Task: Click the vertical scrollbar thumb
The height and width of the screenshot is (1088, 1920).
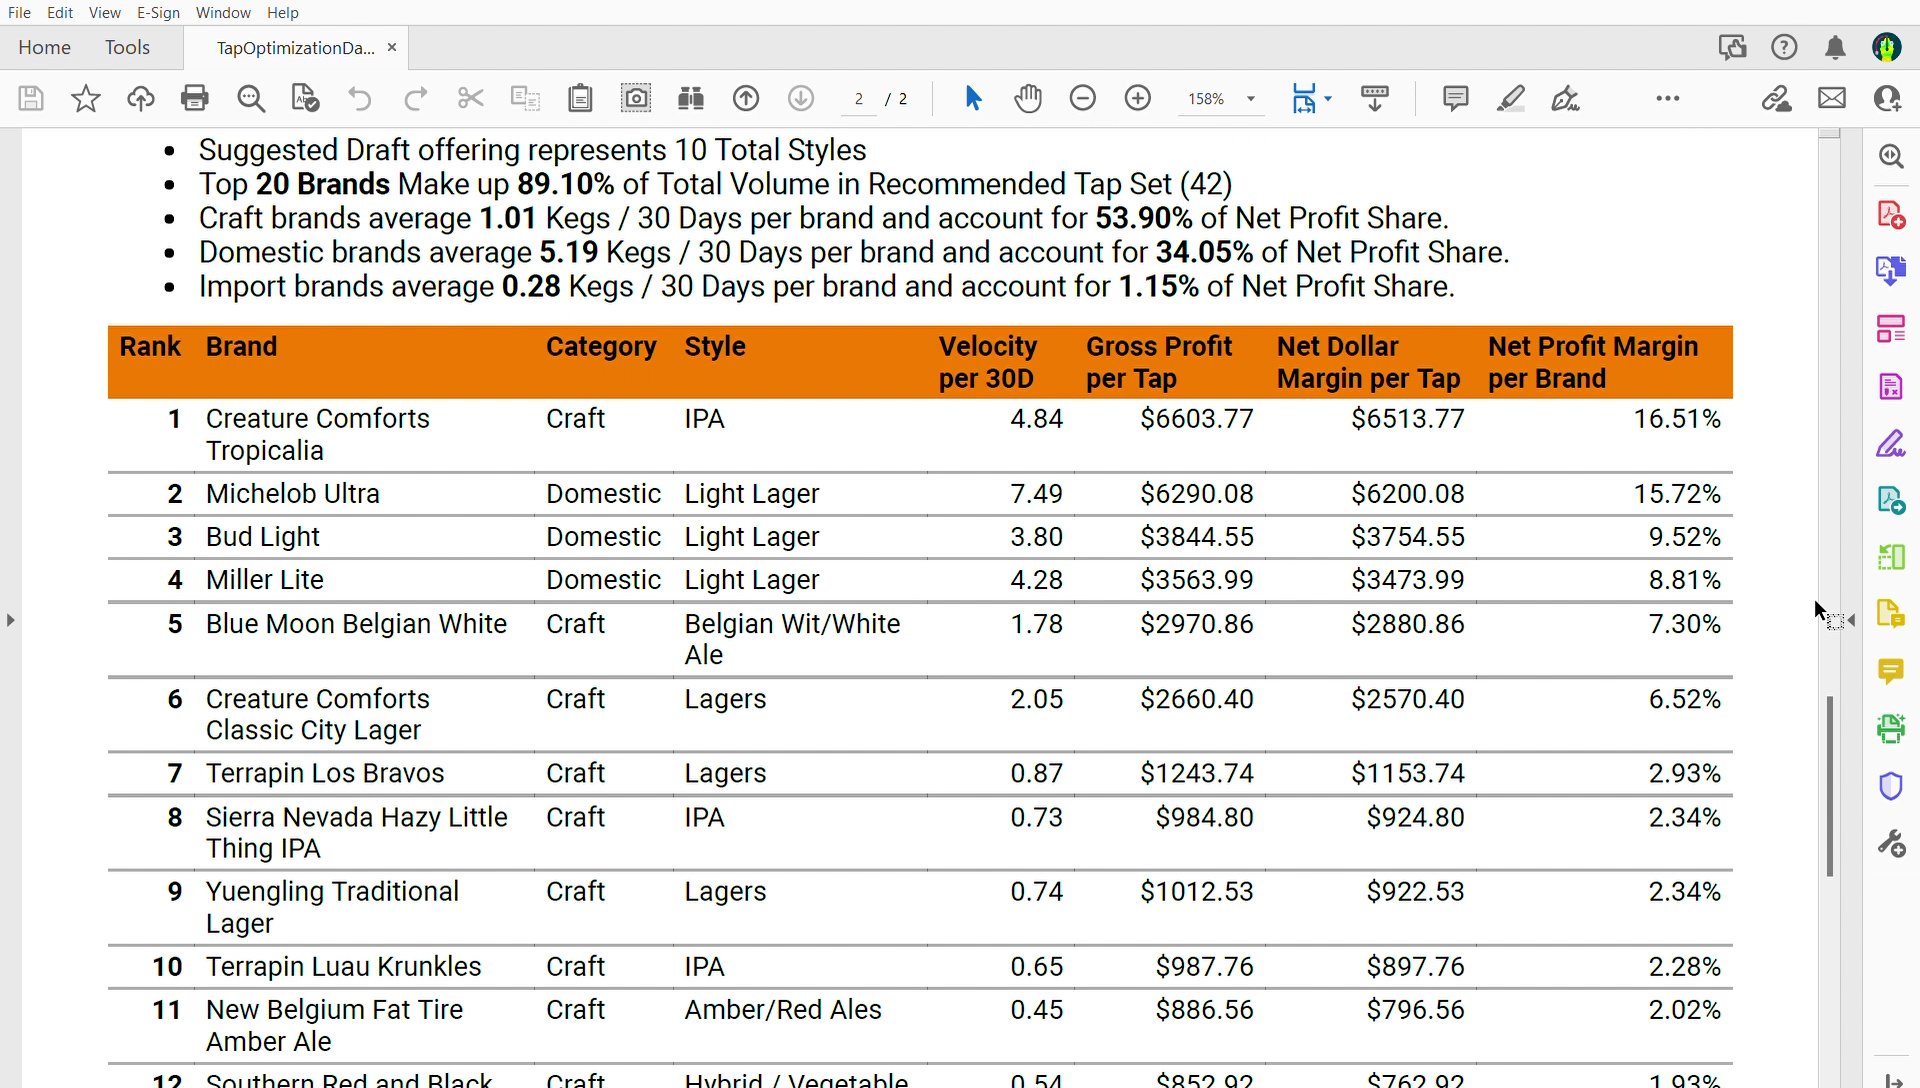Action: pos(1829,786)
